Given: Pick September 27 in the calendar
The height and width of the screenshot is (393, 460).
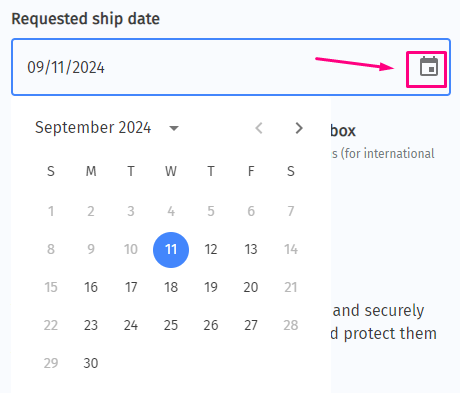Looking at the screenshot, I should point(251,325).
